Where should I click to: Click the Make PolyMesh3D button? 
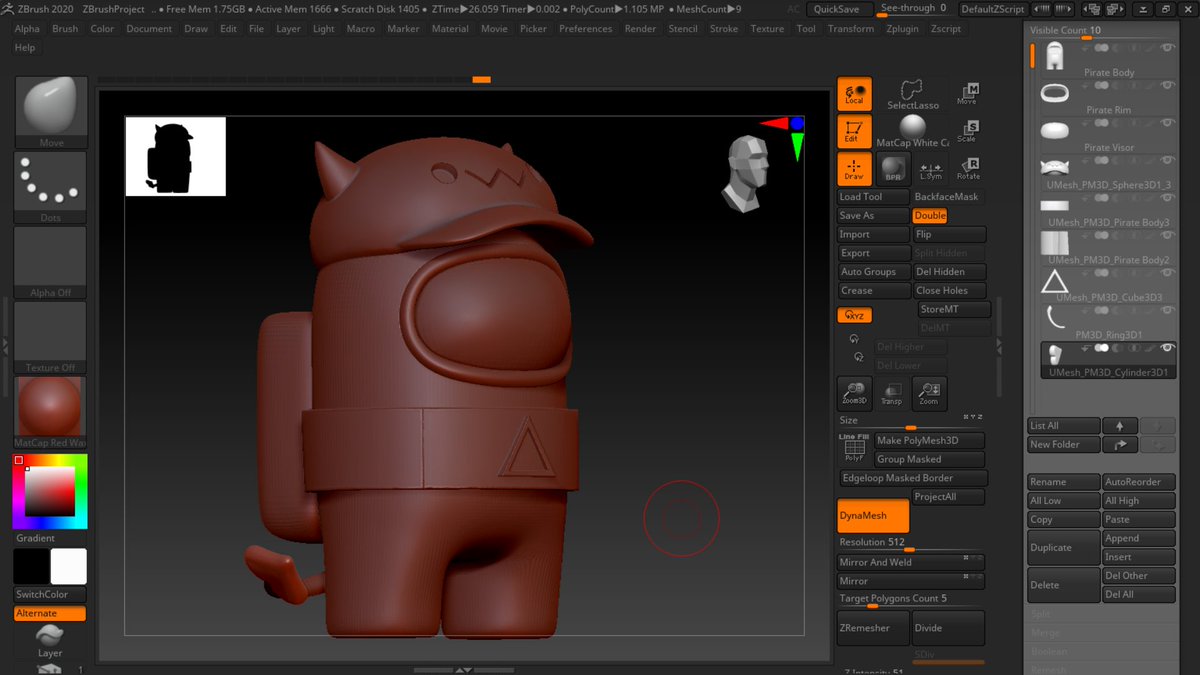tap(929, 441)
